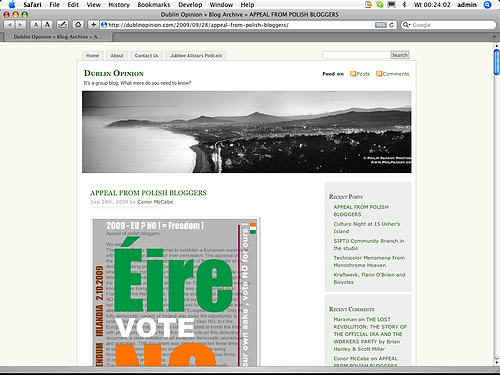
Task: Open the home page toolbar icon
Action: tap(78, 25)
